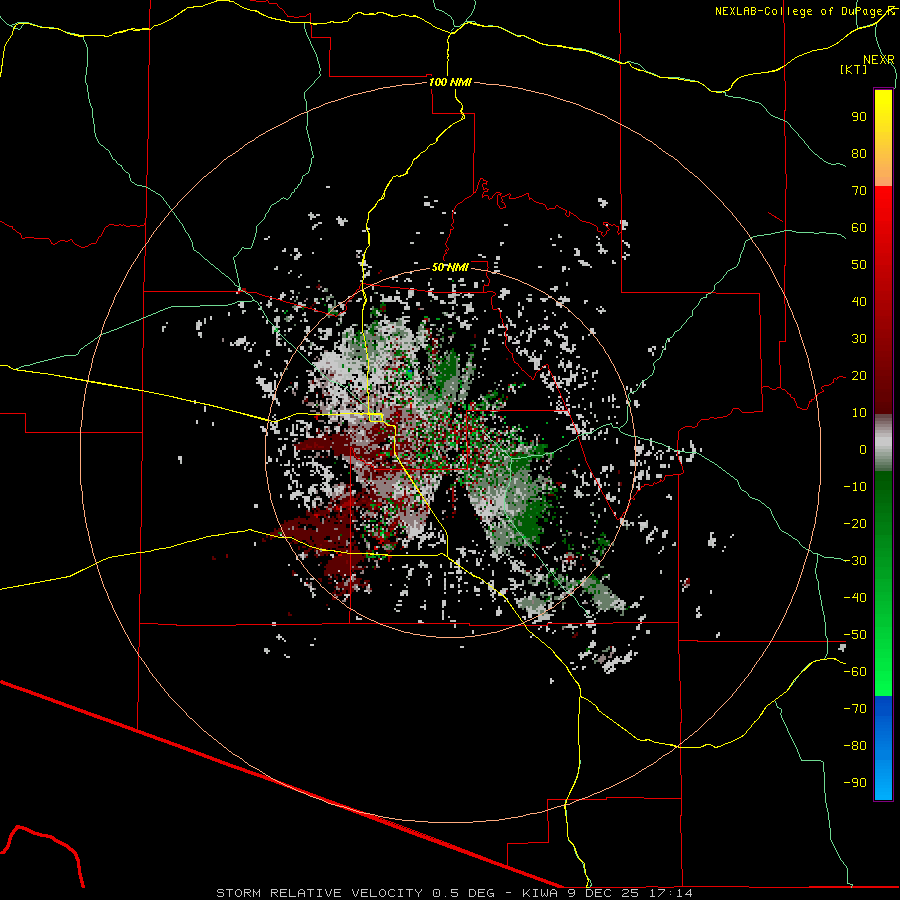Click the -80 value on velocity scale
The height and width of the screenshot is (900, 900).
click(855, 746)
